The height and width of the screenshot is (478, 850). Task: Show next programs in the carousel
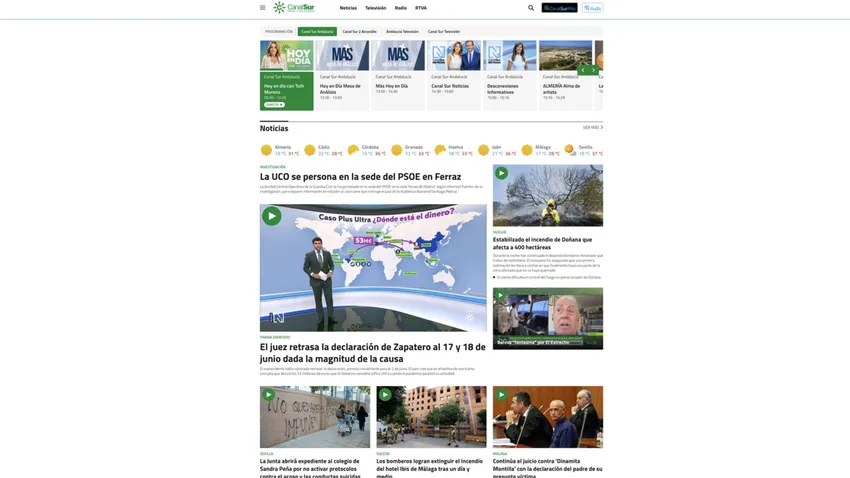tap(594, 70)
